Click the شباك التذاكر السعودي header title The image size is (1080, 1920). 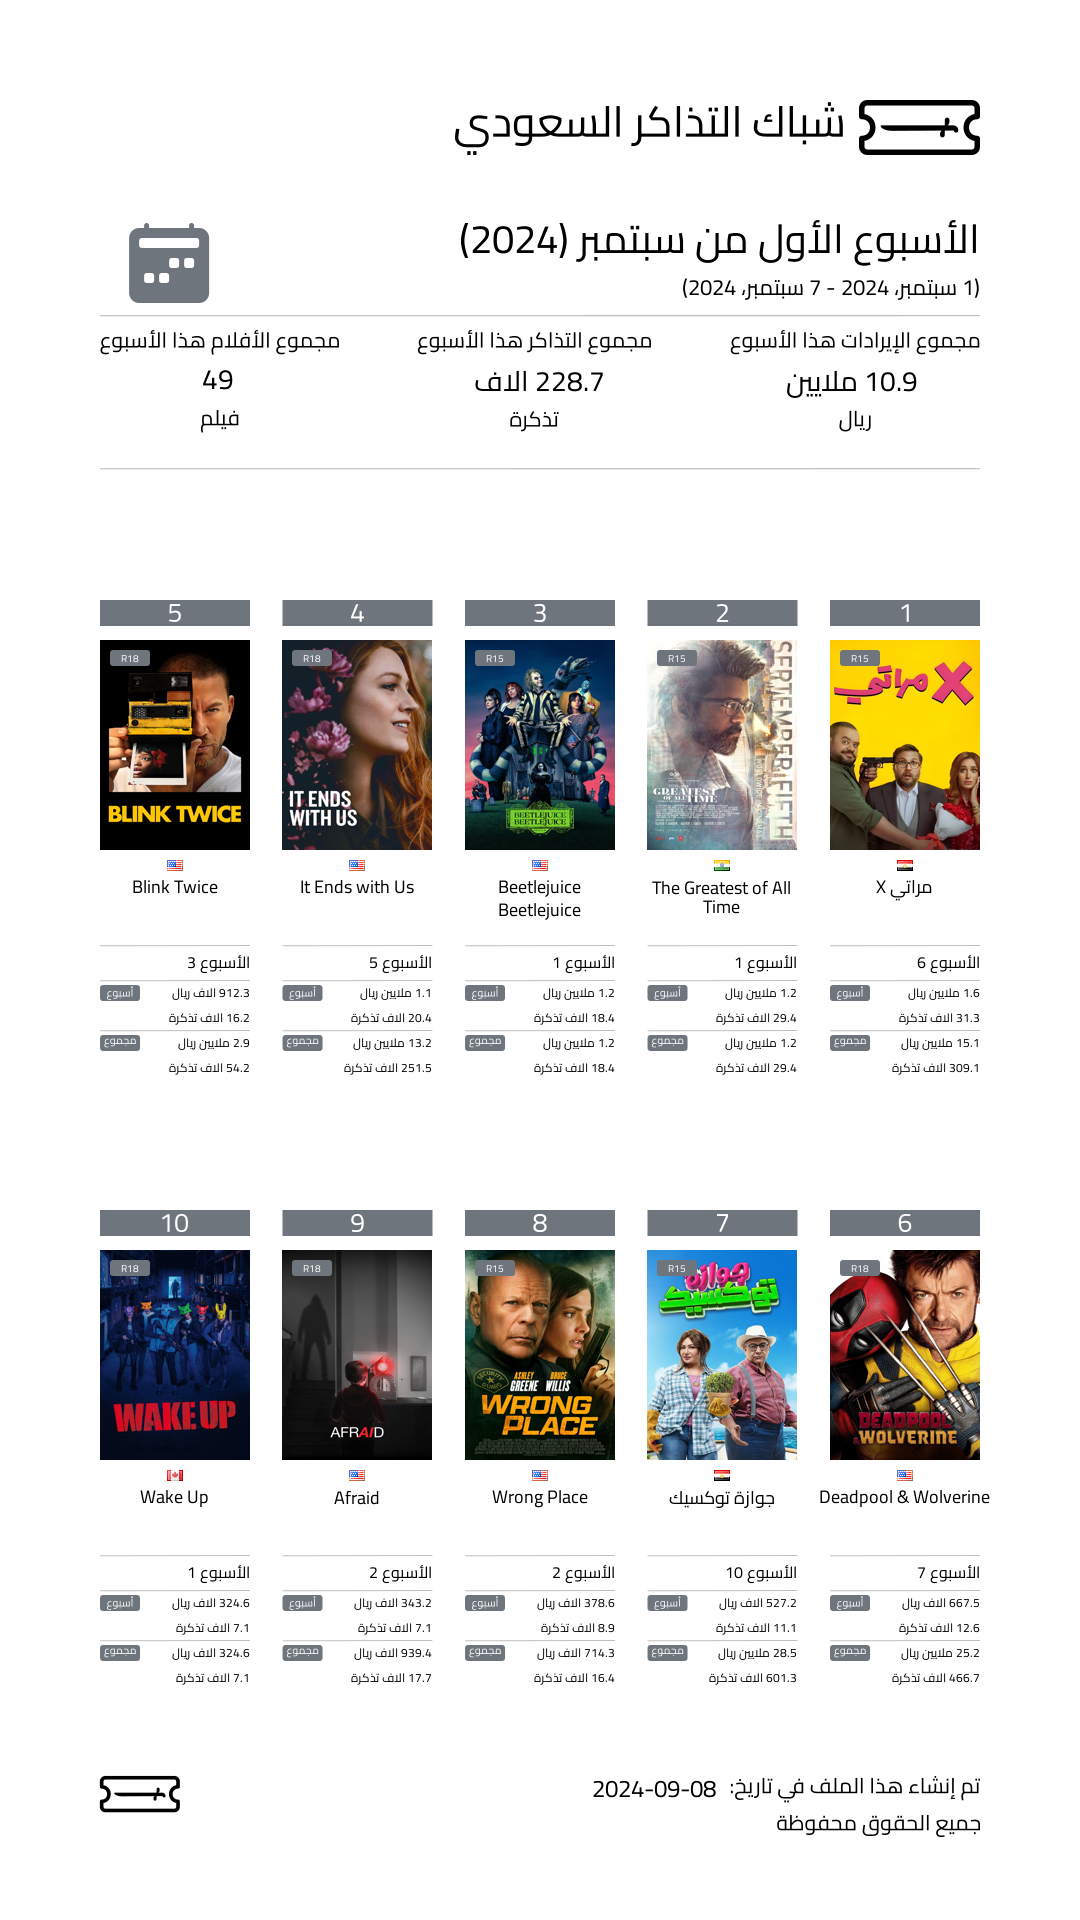click(x=650, y=126)
